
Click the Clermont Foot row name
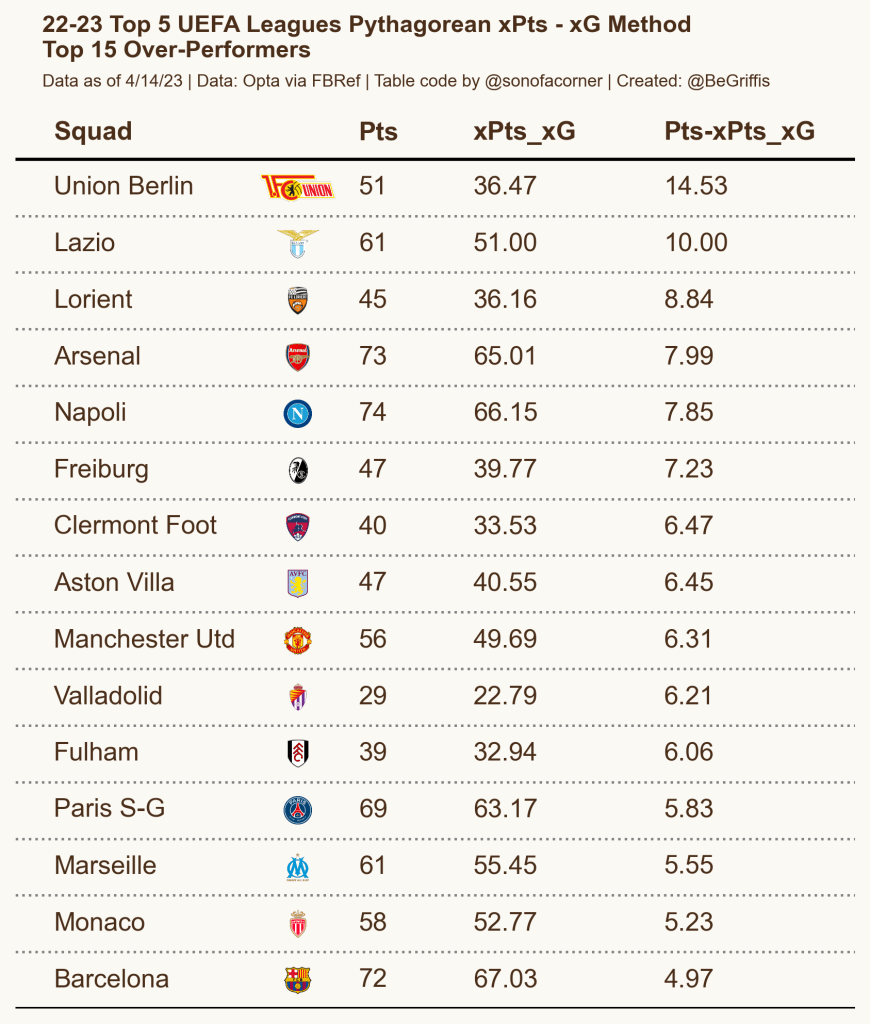coord(135,526)
